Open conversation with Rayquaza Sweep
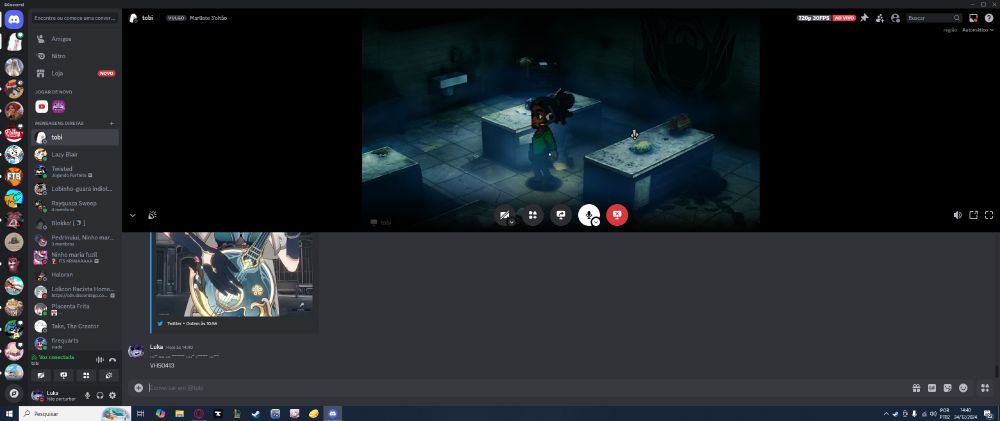Image resolution: width=1000 pixels, height=421 pixels. [x=75, y=205]
